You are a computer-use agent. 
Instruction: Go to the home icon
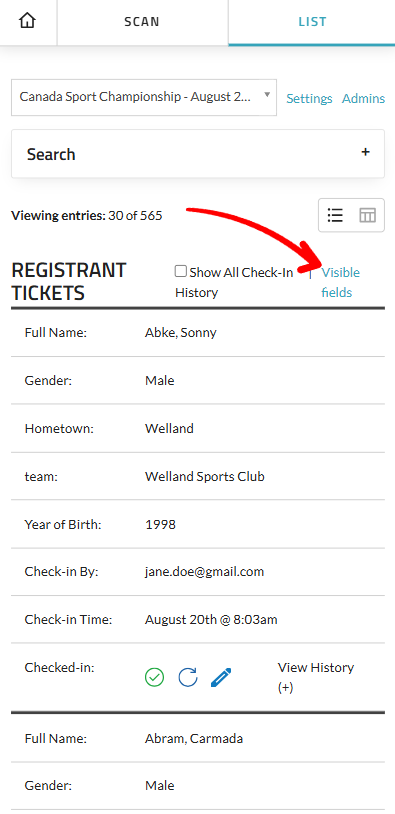(x=27, y=21)
